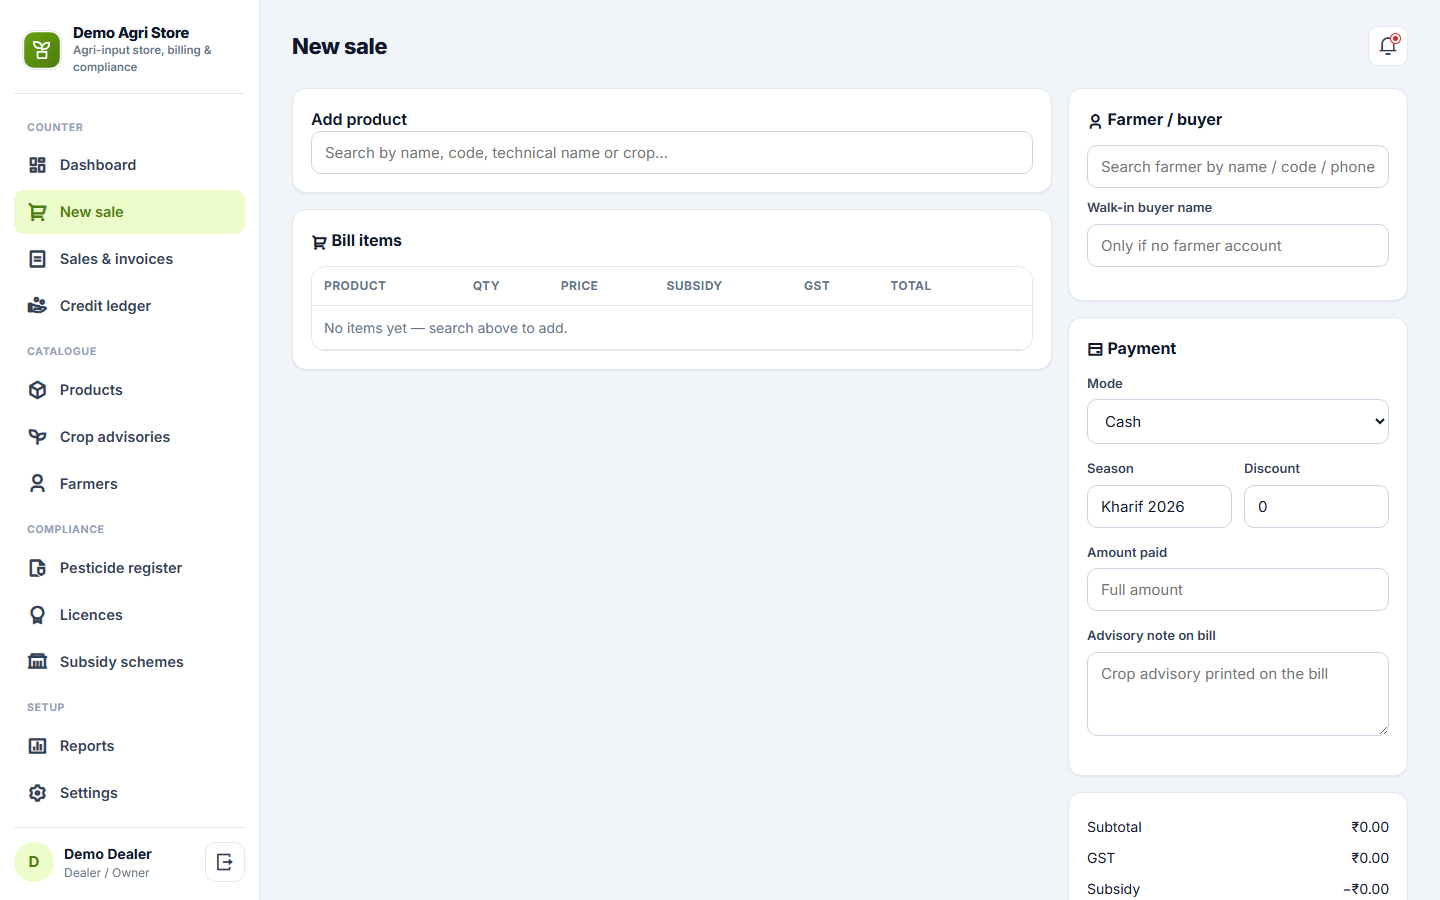Click the Licences badge icon
The image size is (1440, 900).
click(x=37, y=615)
